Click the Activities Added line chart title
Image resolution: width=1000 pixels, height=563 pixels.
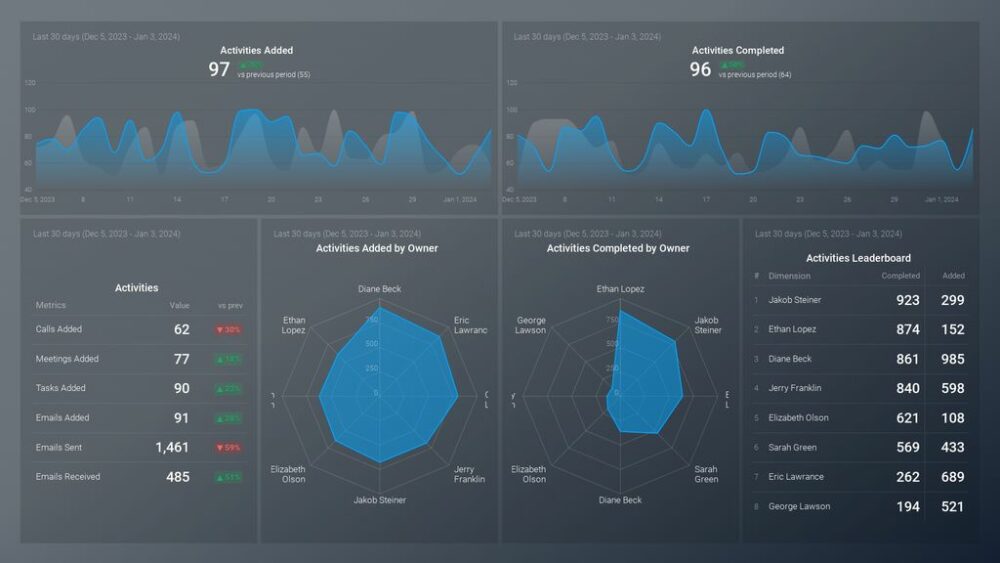click(x=256, y=50)
